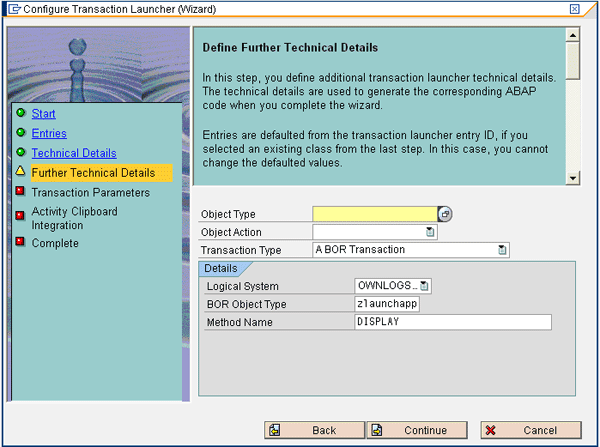This screenshot has height=447, width=600.
Task: Open the Entries step link
Action: click(x=49, y=133)
